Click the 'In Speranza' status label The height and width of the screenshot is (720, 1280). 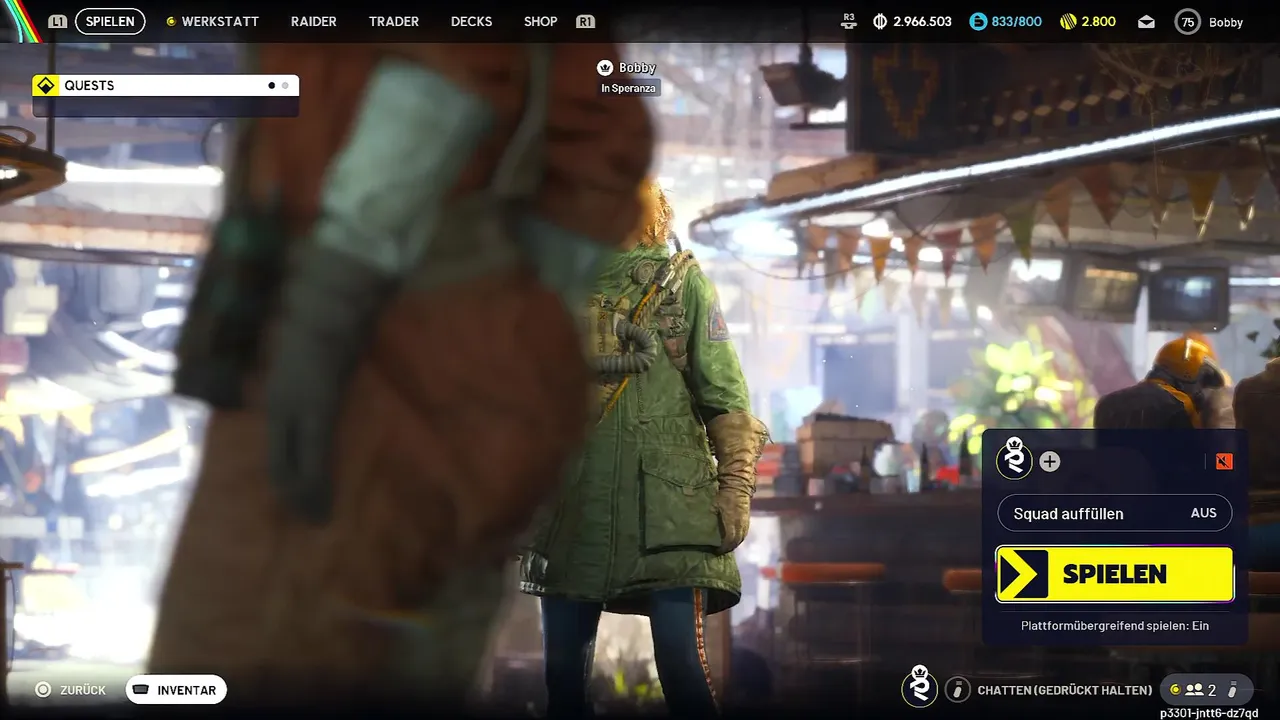point(629,88)
